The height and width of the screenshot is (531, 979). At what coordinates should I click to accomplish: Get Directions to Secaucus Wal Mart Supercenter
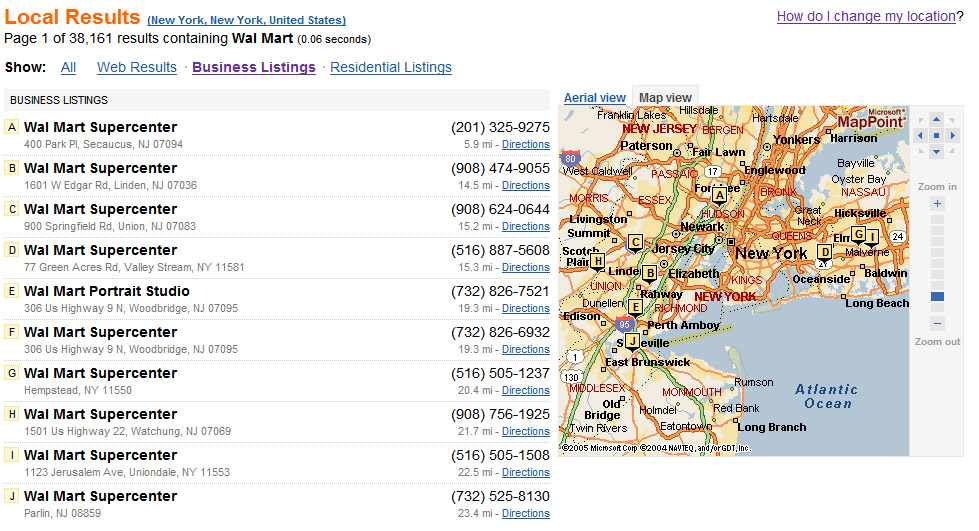click(526, 144)
